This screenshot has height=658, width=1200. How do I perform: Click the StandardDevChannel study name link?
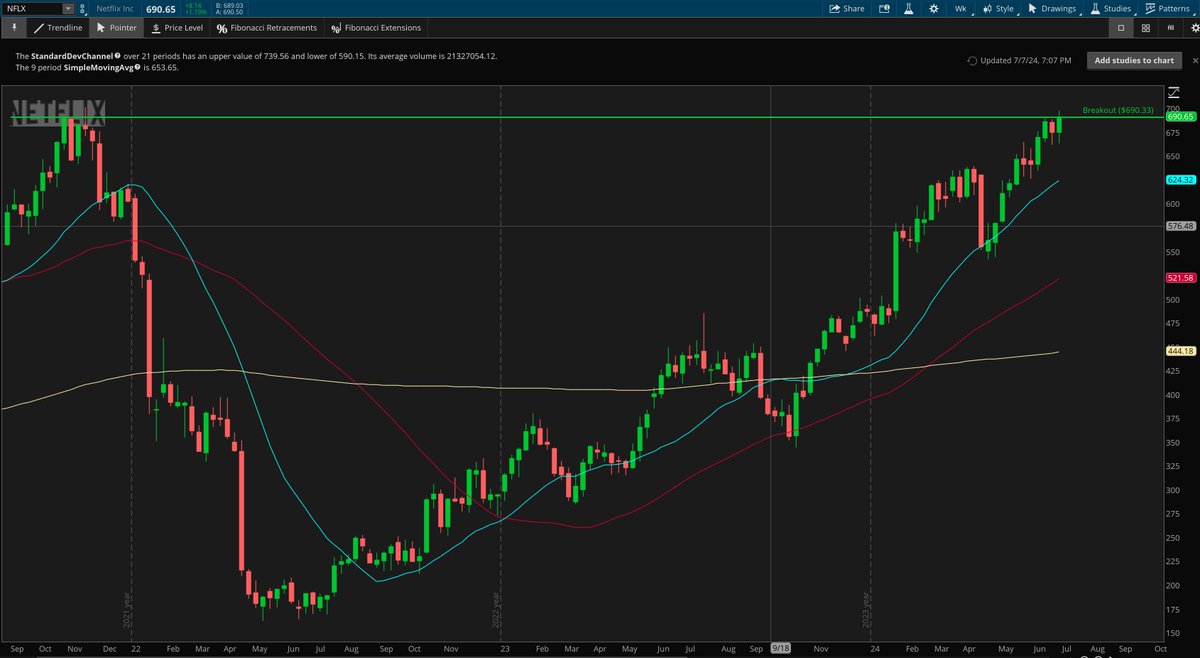pyautogui.click(x=72, y=56)
